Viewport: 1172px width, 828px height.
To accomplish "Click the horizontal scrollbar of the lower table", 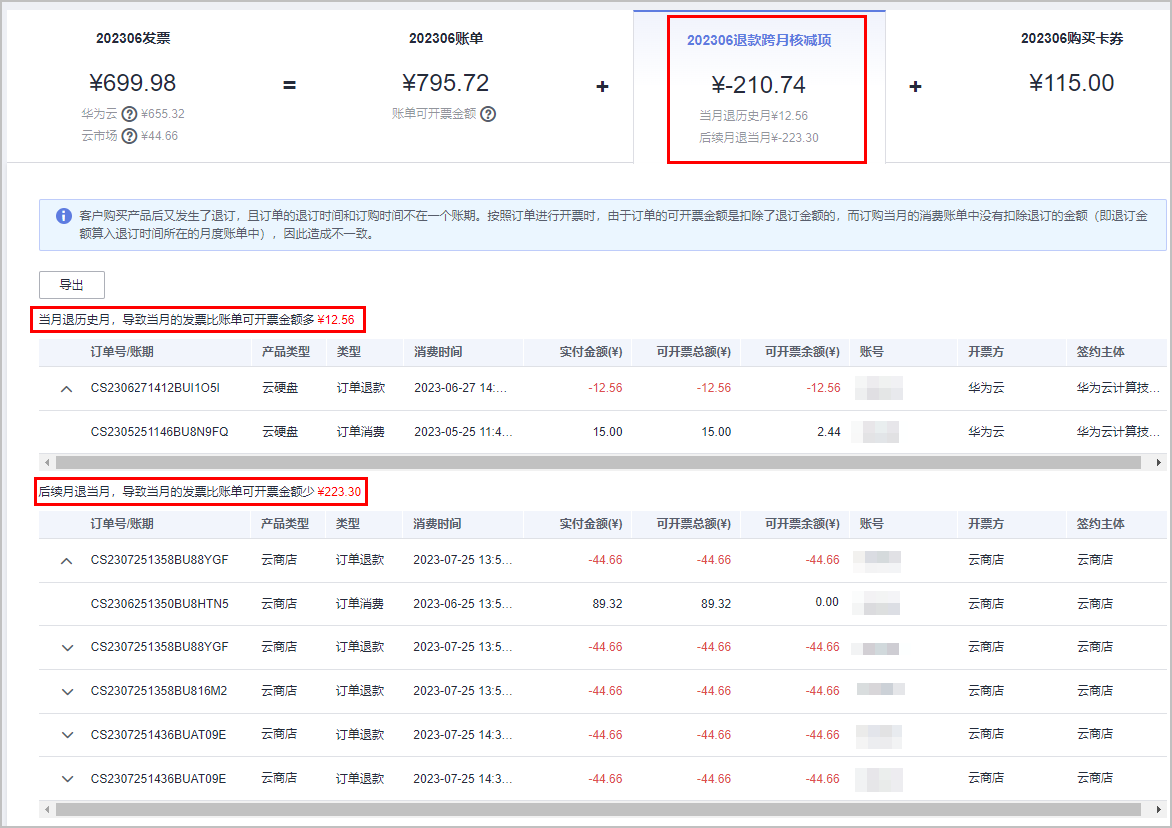I will [x=600, y=808].
